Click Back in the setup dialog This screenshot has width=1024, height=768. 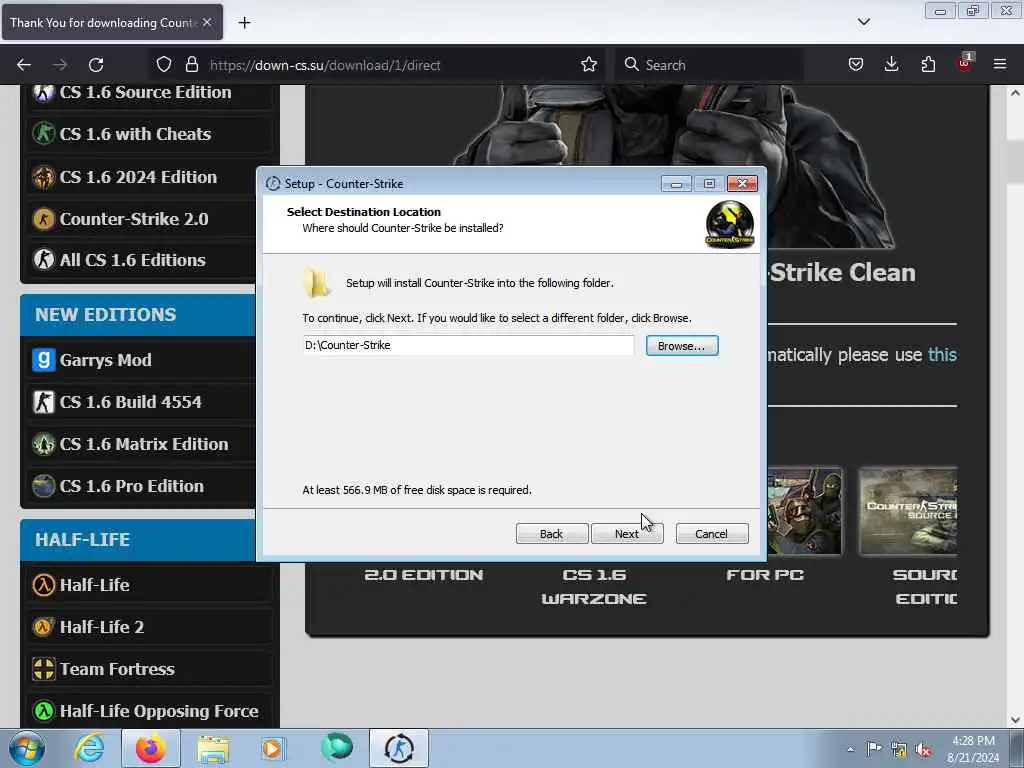click(552, 534)
